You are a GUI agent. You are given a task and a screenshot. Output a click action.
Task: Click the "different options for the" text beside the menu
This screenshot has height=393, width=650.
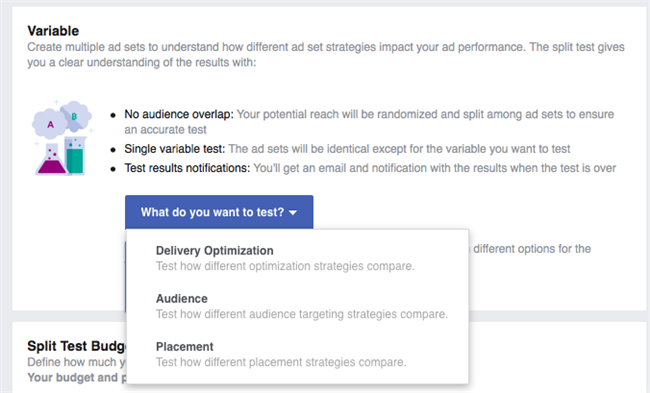pyautogui.click(x=532, y=249)
